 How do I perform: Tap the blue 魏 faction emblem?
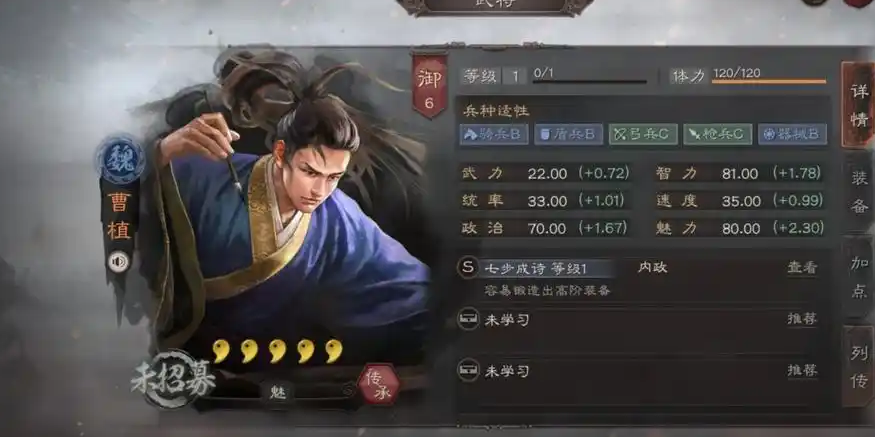(120, 161)
